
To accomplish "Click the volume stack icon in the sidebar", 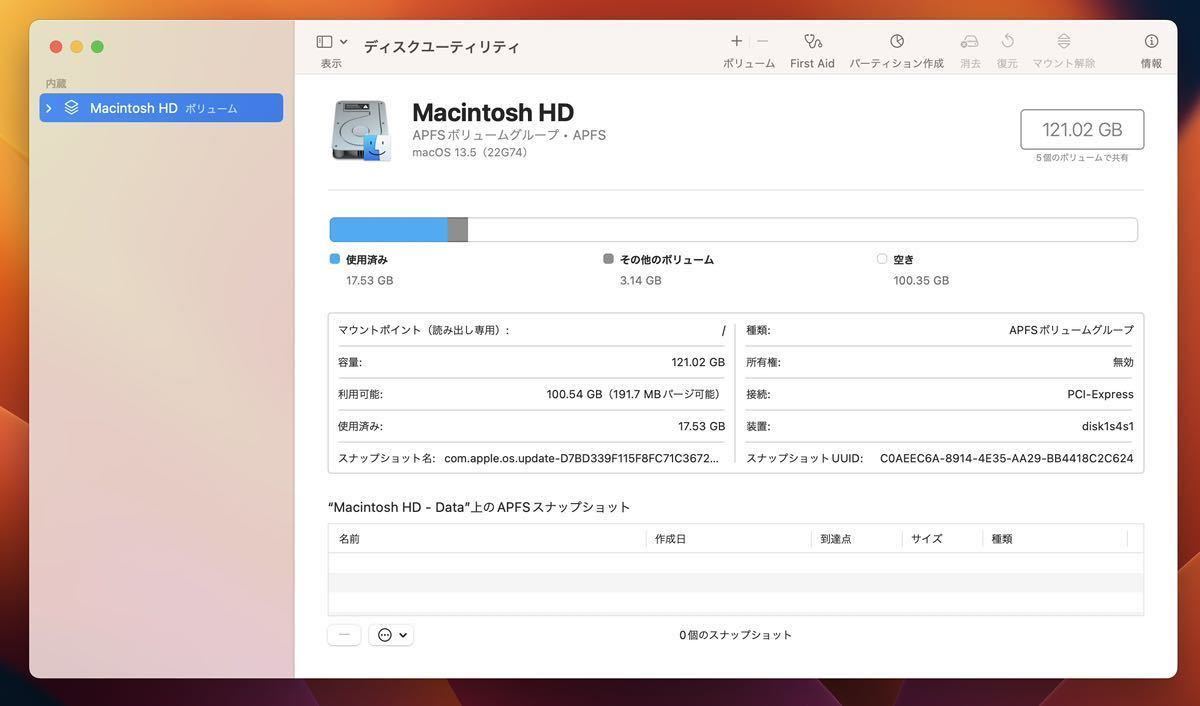I will (x=71, y=107).
